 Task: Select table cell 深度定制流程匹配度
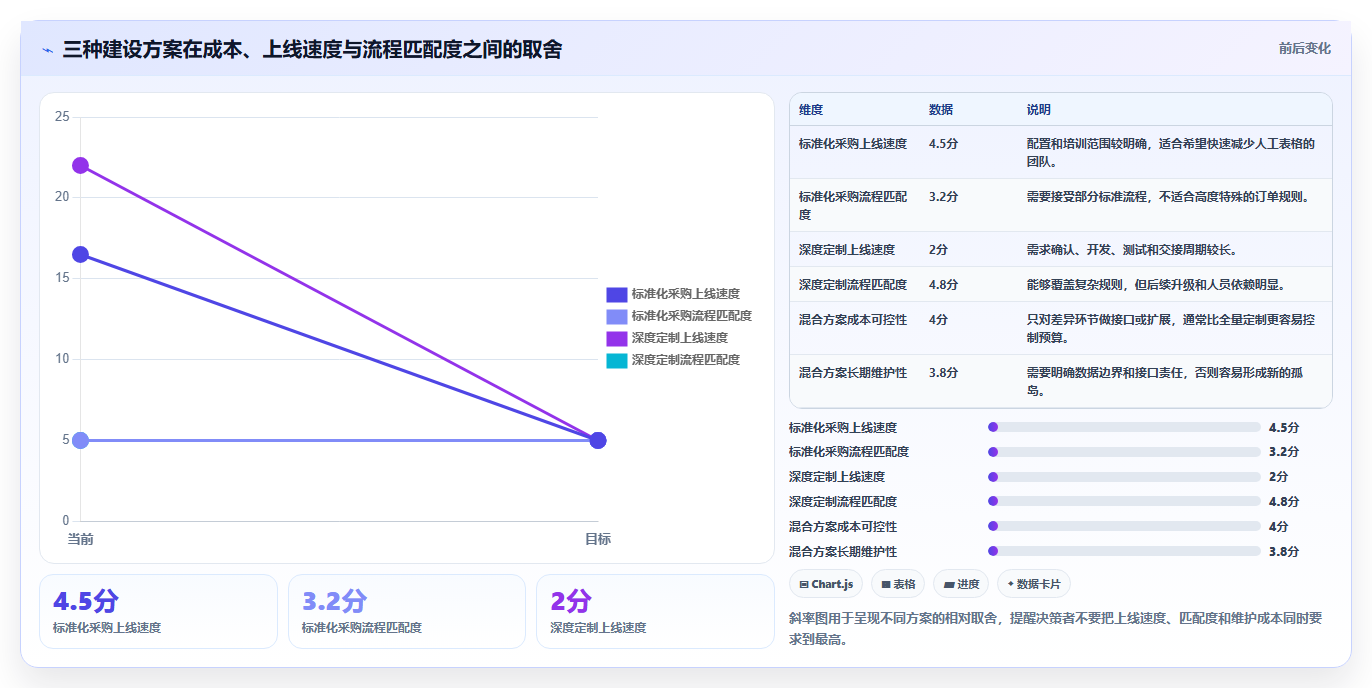[853, 285]
